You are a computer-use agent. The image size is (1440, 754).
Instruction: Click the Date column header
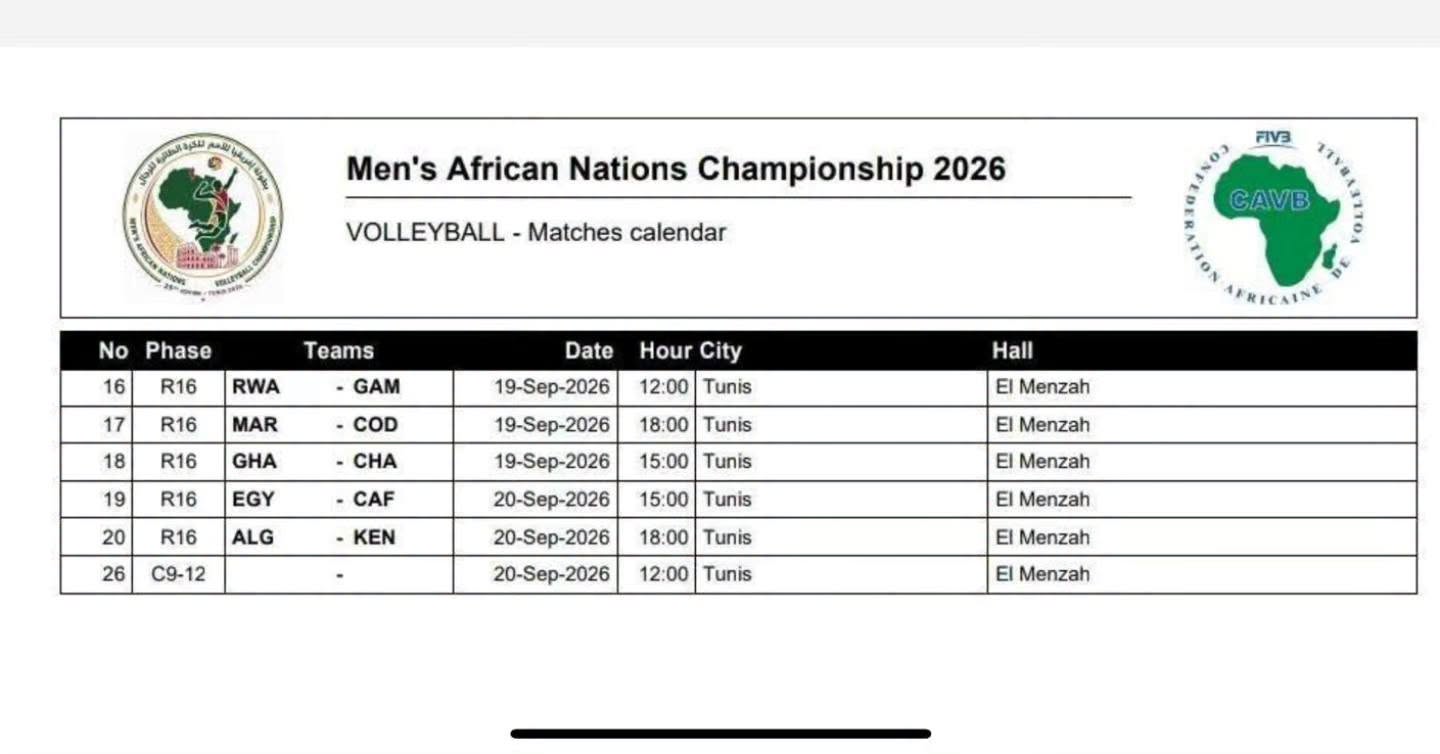click(x=589, y=351)
